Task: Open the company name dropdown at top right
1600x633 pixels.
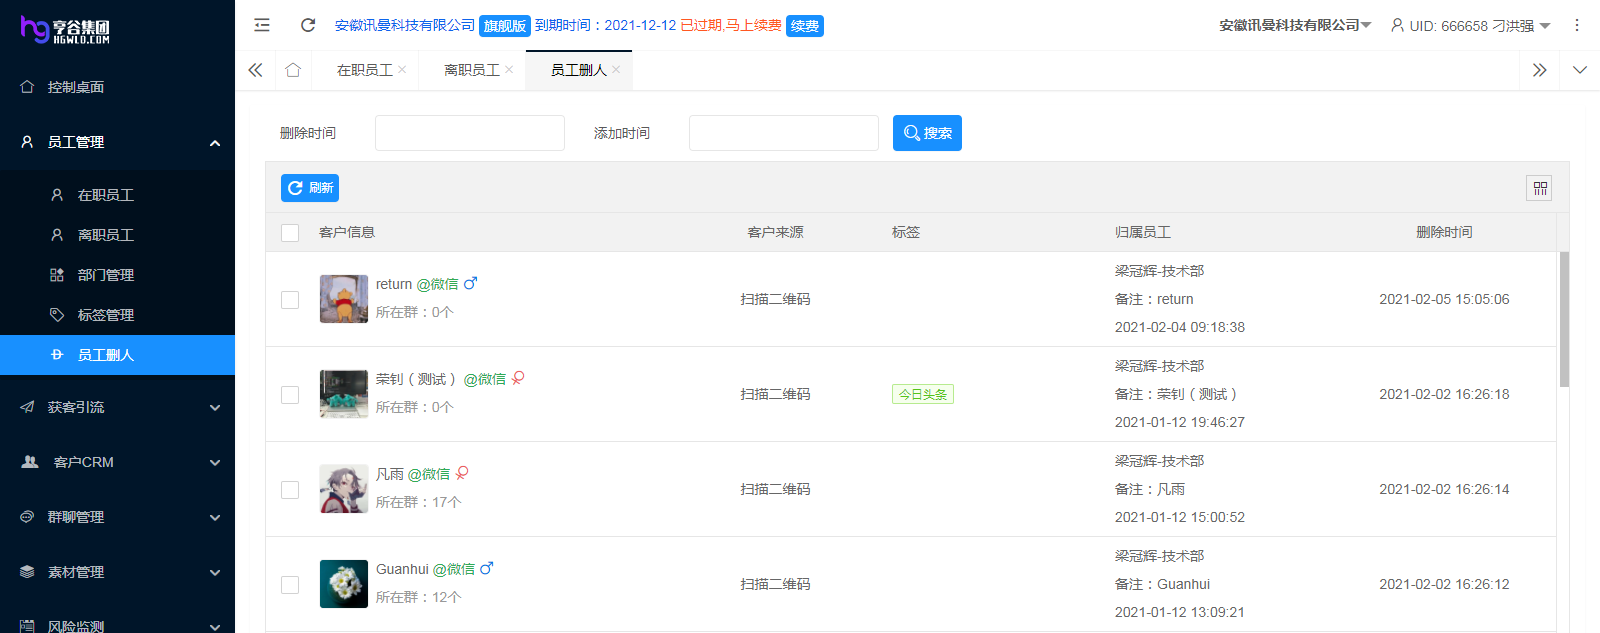Action: click(1295, 25)
